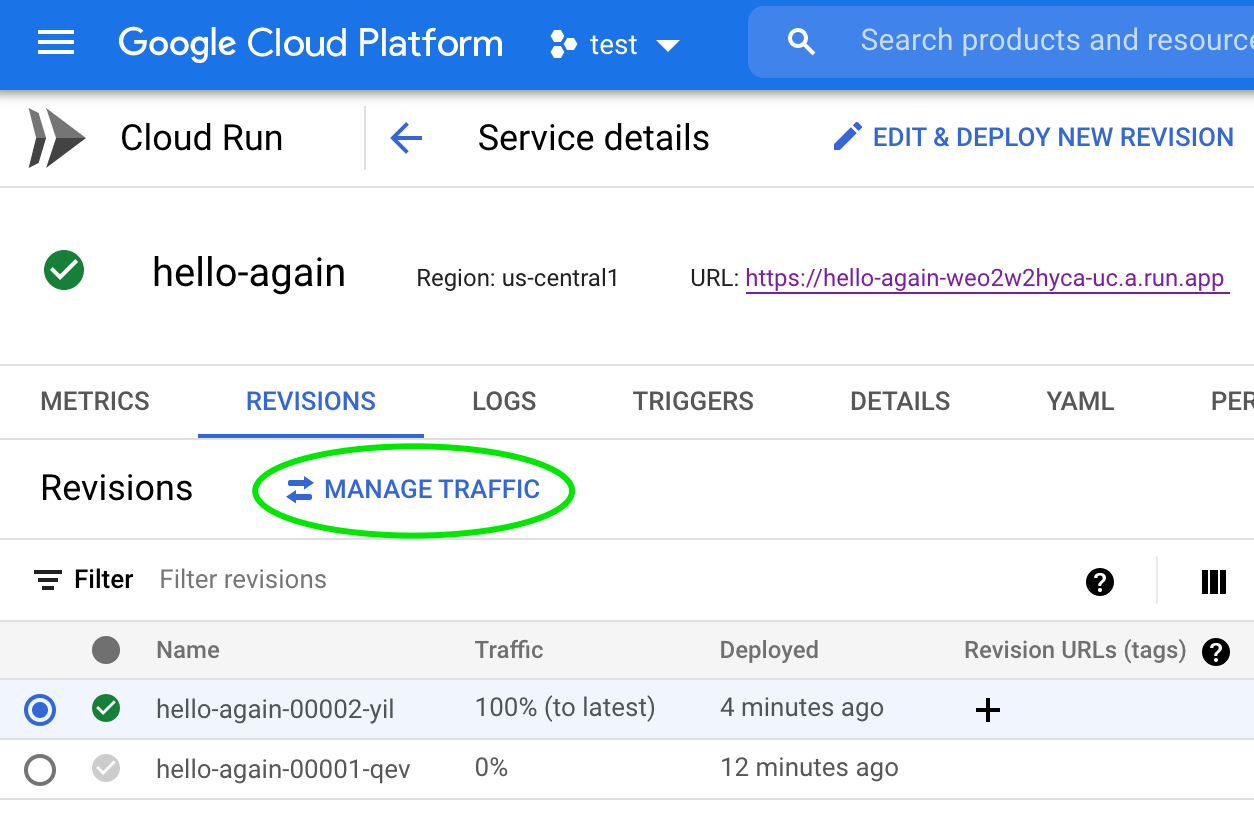
Task: Add a revision tag with the plus icon
Action: coord(987,710)
